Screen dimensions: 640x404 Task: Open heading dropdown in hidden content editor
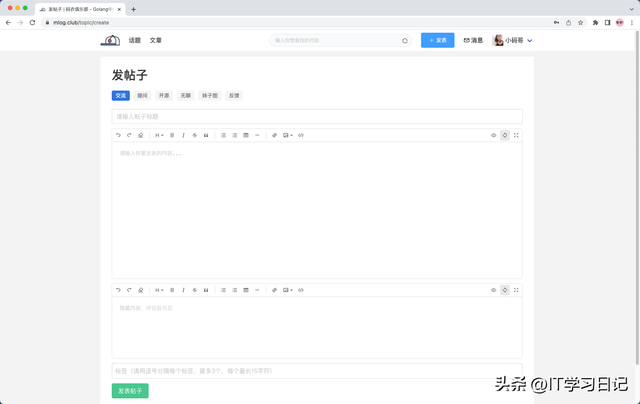[x=159, y=290]
